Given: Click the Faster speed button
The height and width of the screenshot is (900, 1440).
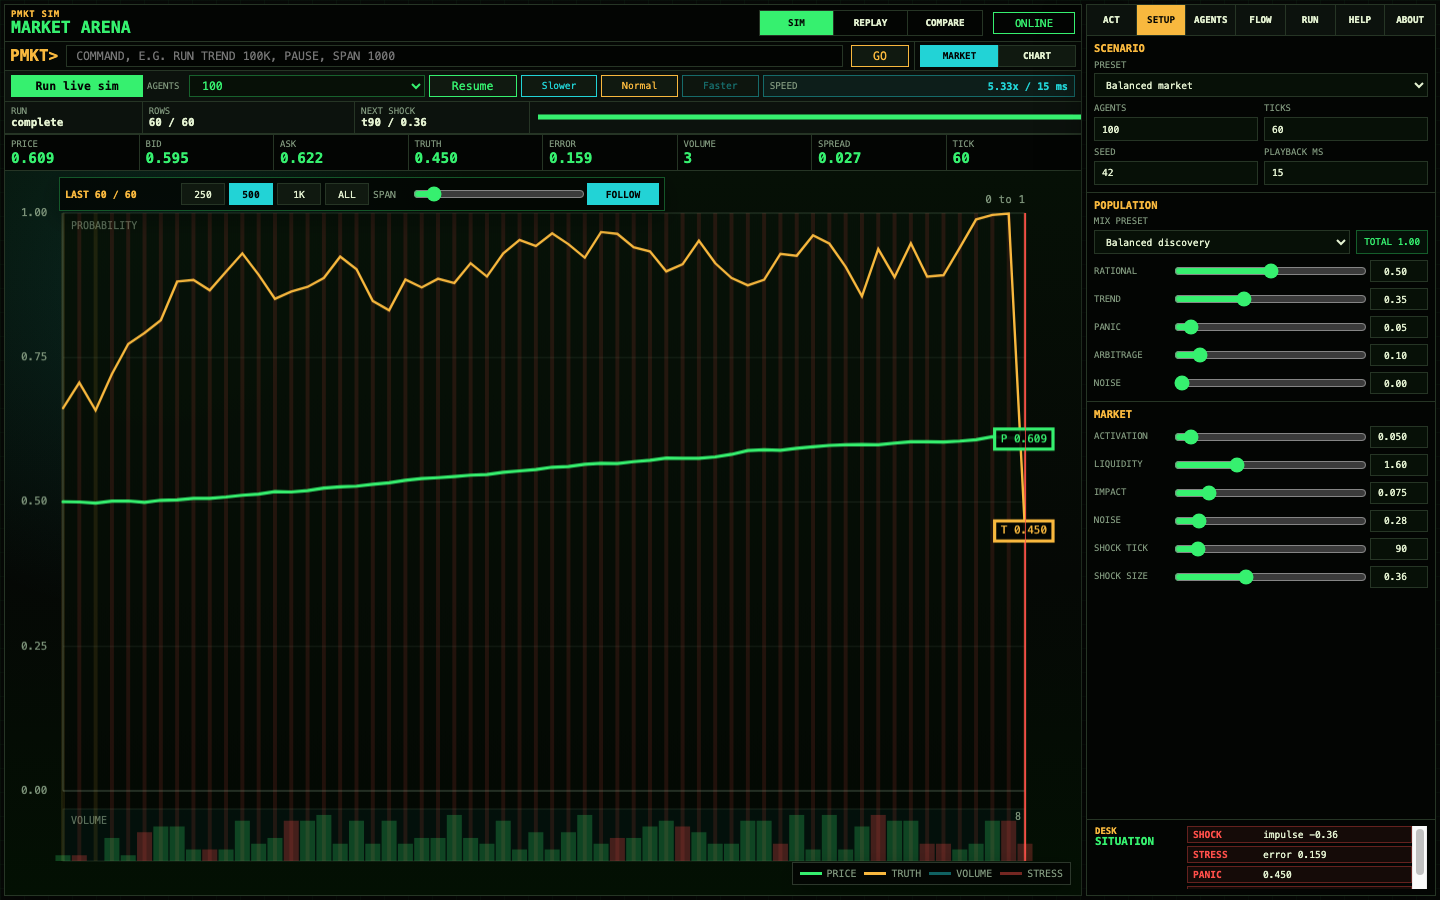Looking at the screenshot, I should point(720,86).
